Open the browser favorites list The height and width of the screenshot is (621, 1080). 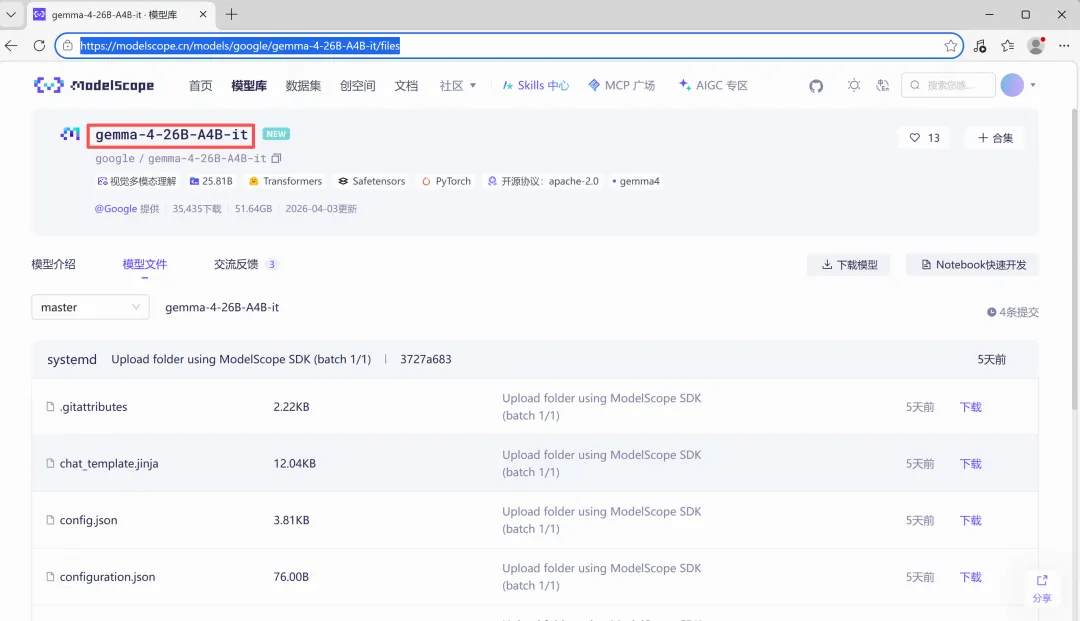pyautogui.click(x=1008, y=45)
